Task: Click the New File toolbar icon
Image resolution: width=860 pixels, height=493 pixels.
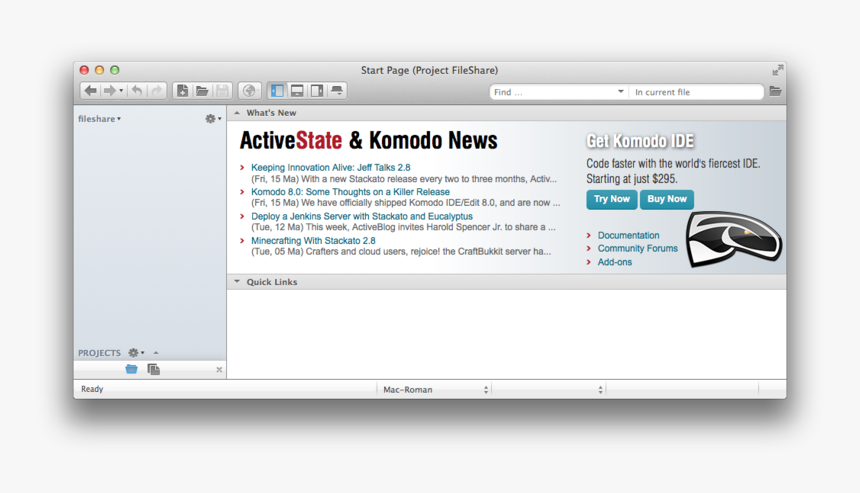Action: [x=182, y=91]
